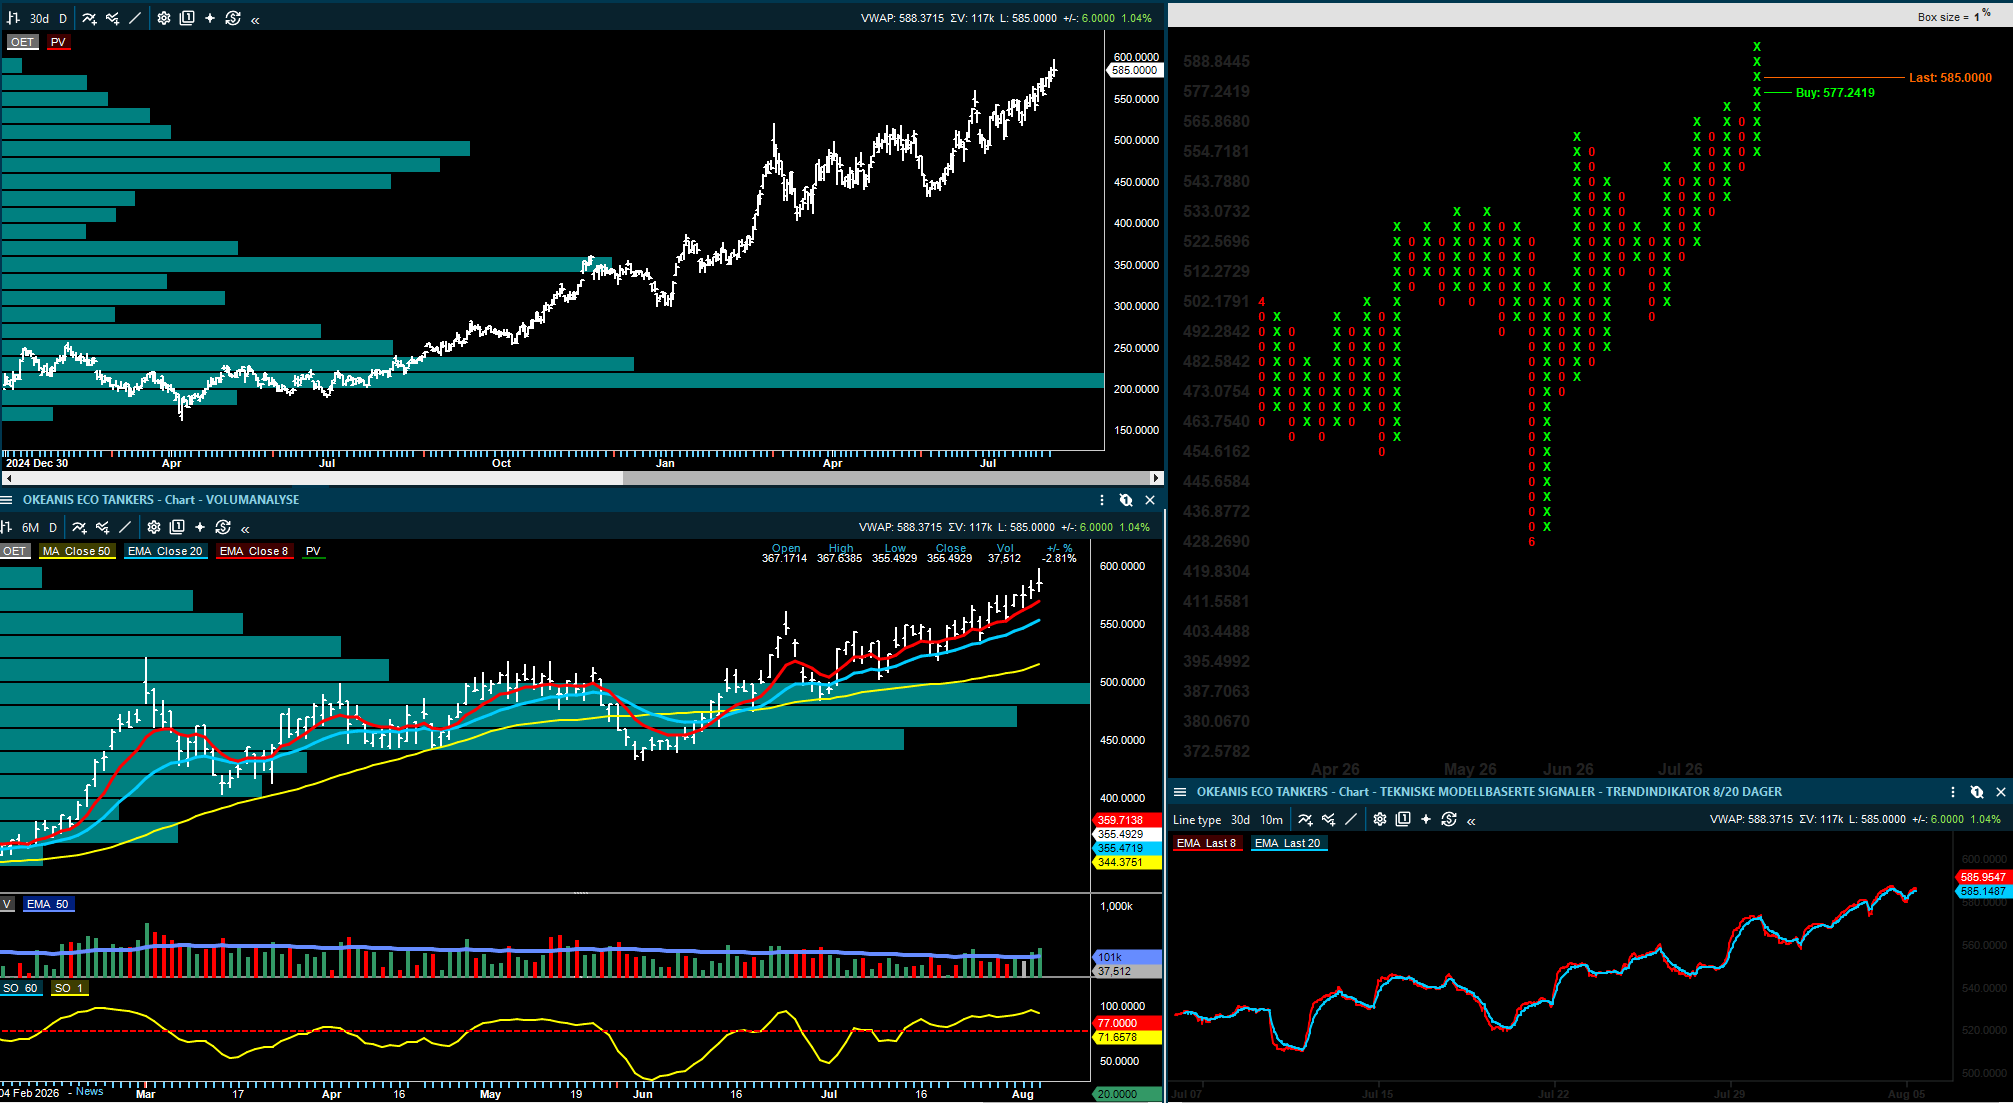Collapse the top chart toolbar with chevrons
2013x1103 pixels.
pos(255,19)
